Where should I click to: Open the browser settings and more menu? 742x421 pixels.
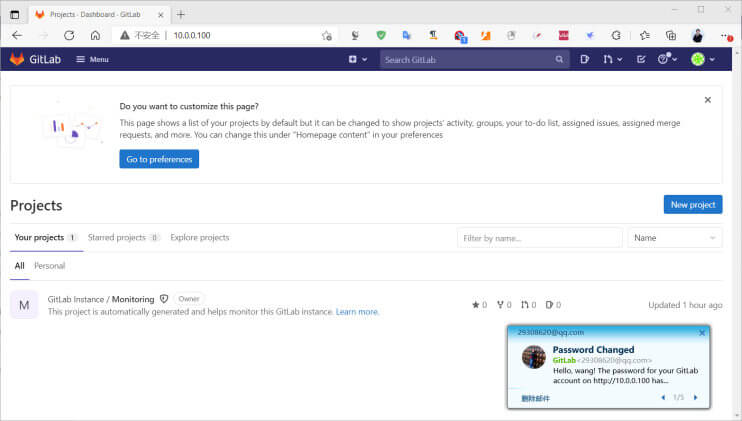click(726, 36)
